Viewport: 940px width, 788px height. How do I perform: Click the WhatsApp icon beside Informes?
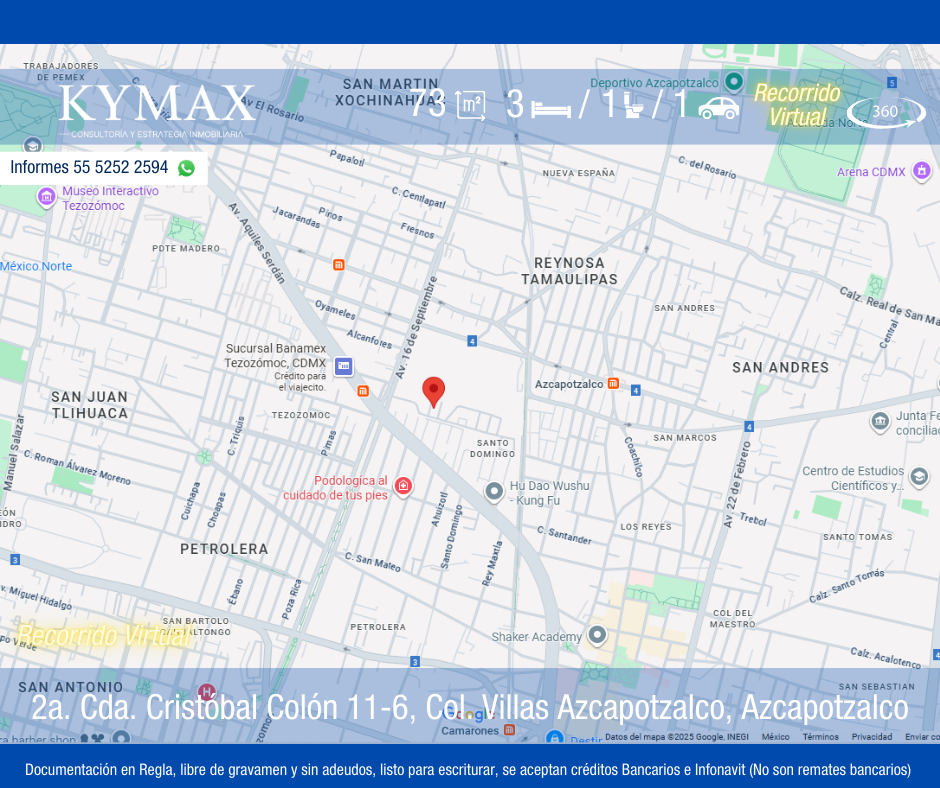[186, 169]
